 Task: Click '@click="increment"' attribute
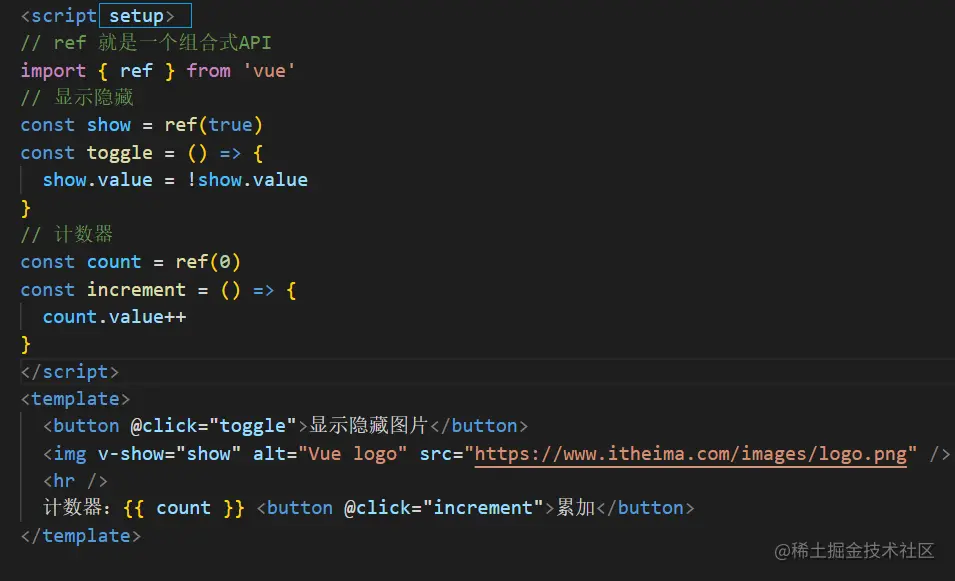coord(443,508)
